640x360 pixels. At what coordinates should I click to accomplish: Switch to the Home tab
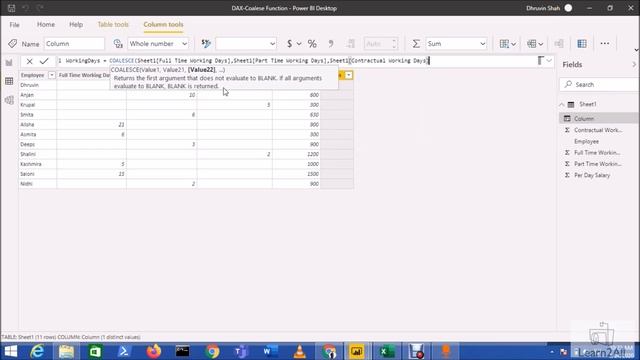(46, 24)
